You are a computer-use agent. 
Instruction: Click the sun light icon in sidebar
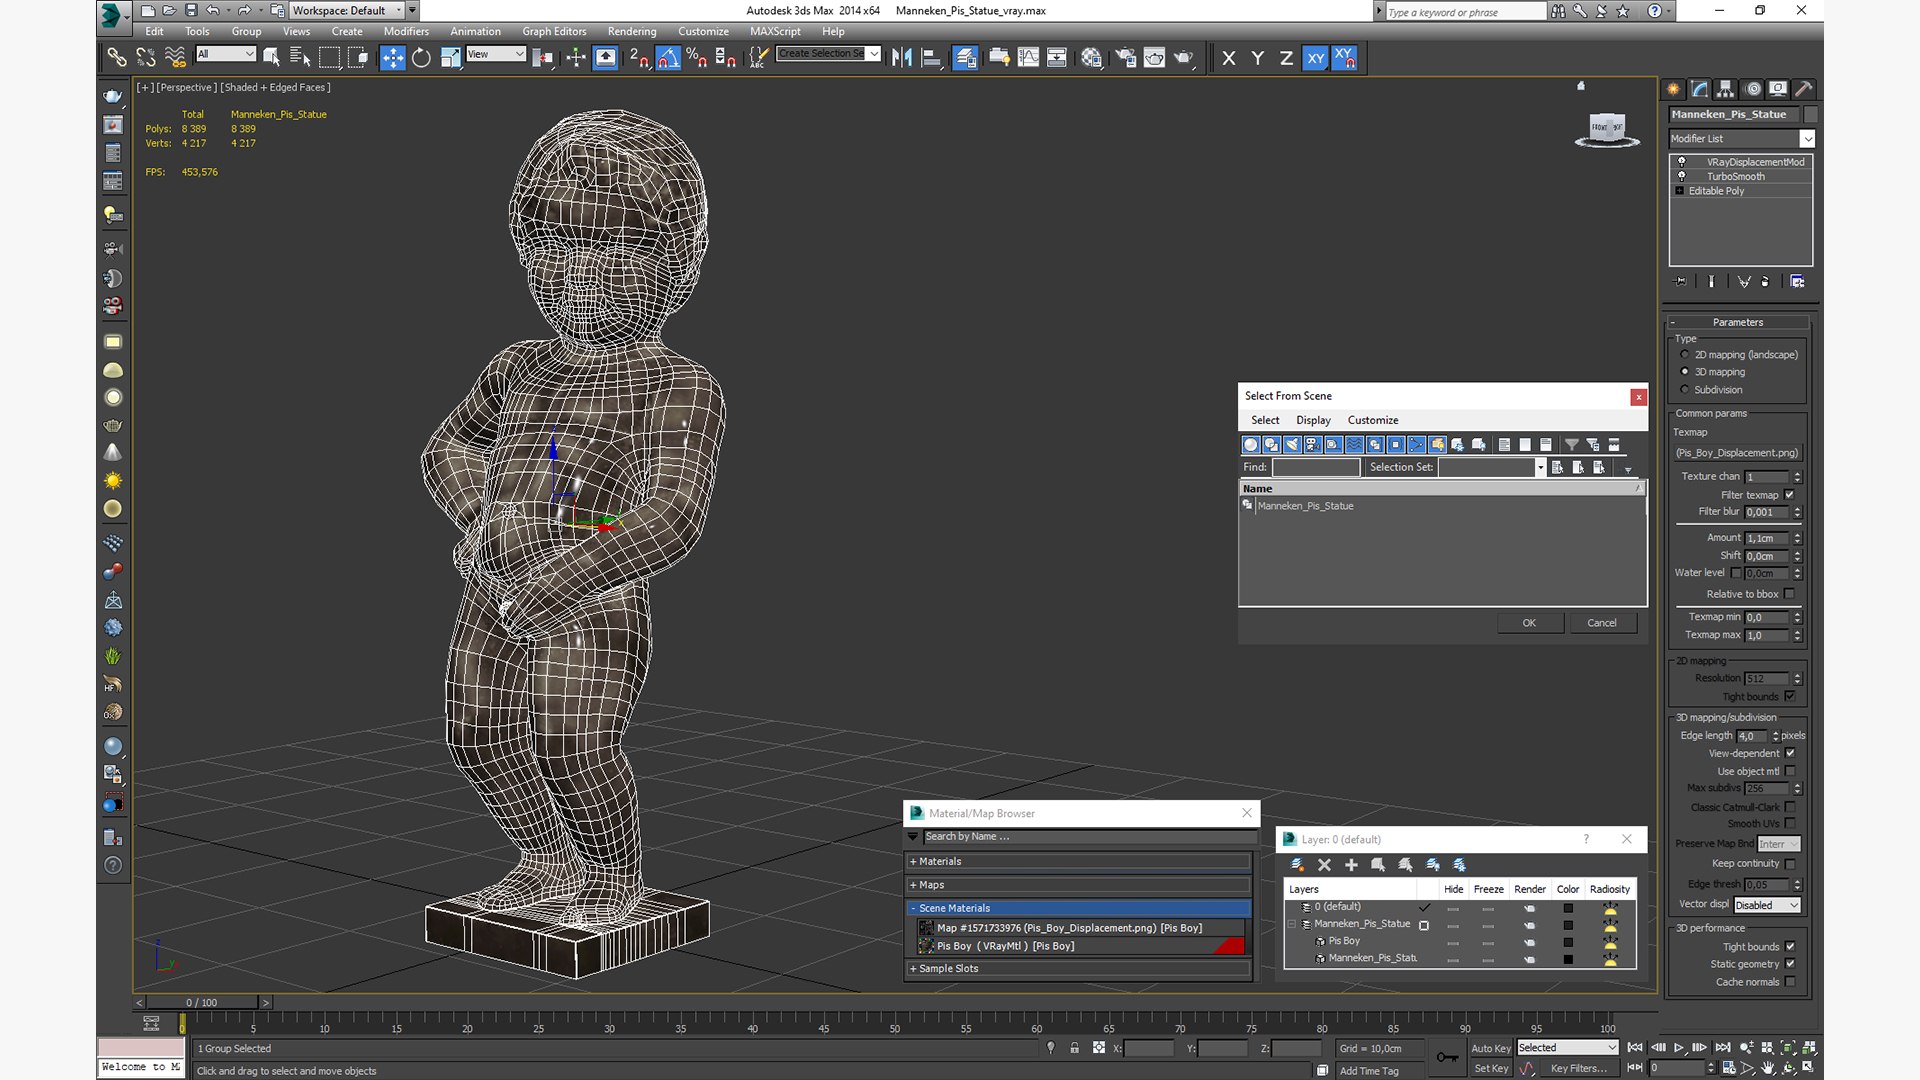[113, 481]
